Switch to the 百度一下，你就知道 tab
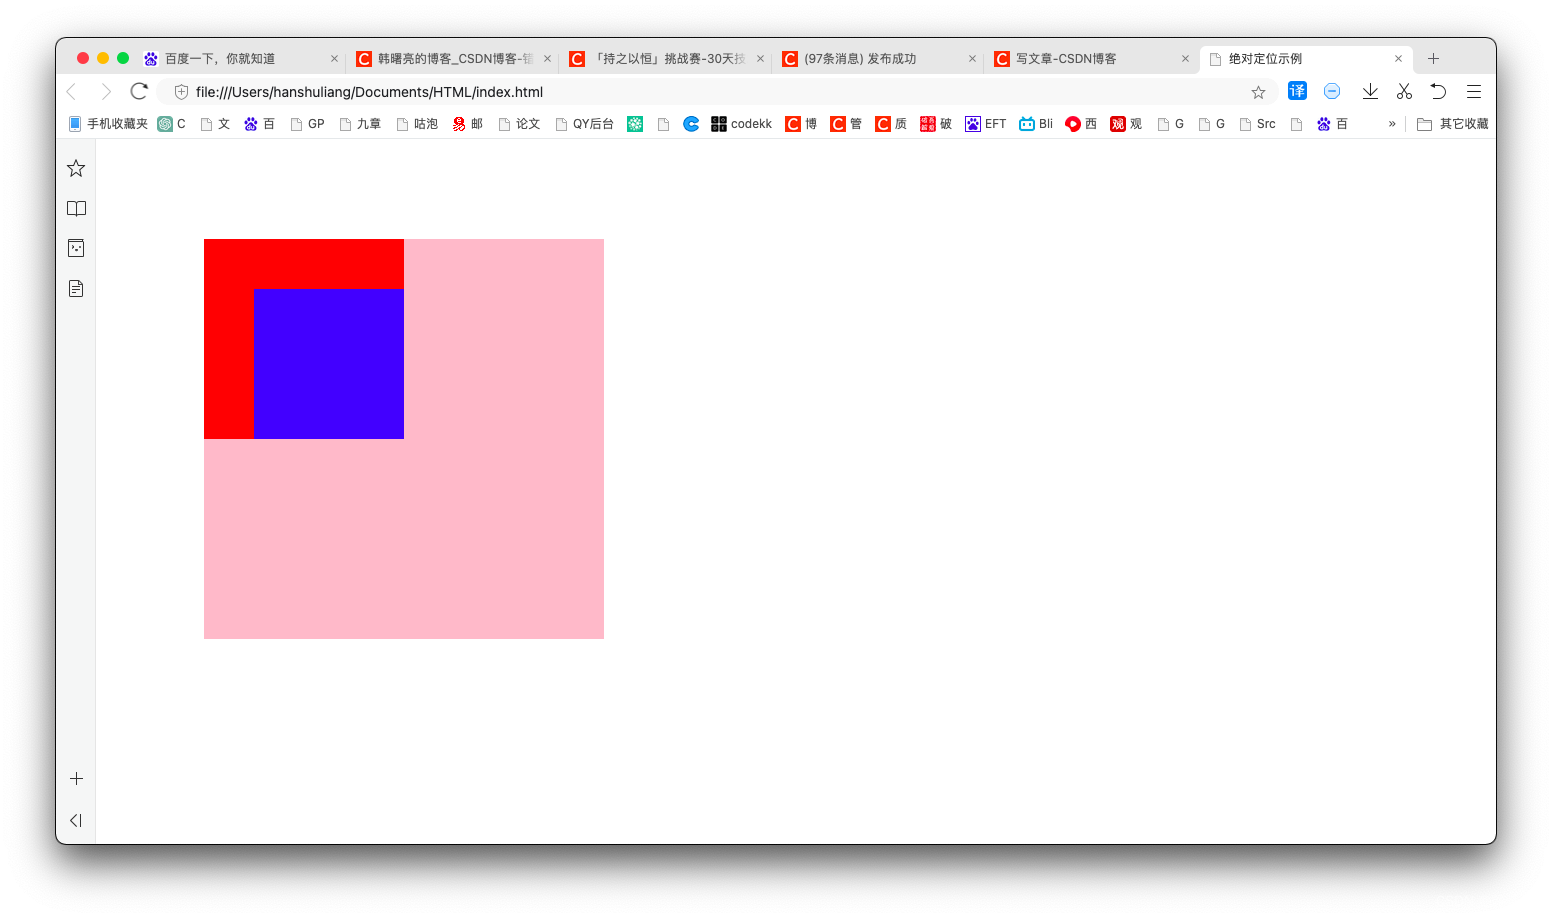The height and width of the screenshot is (918, 1552). 240,59
